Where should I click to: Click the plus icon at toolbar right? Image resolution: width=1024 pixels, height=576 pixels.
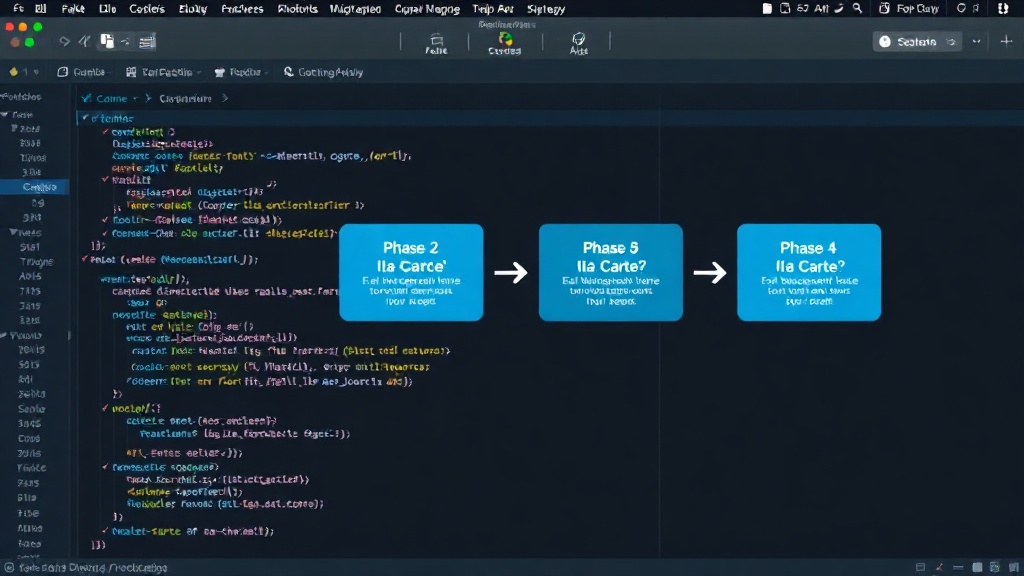(1006, 41)
